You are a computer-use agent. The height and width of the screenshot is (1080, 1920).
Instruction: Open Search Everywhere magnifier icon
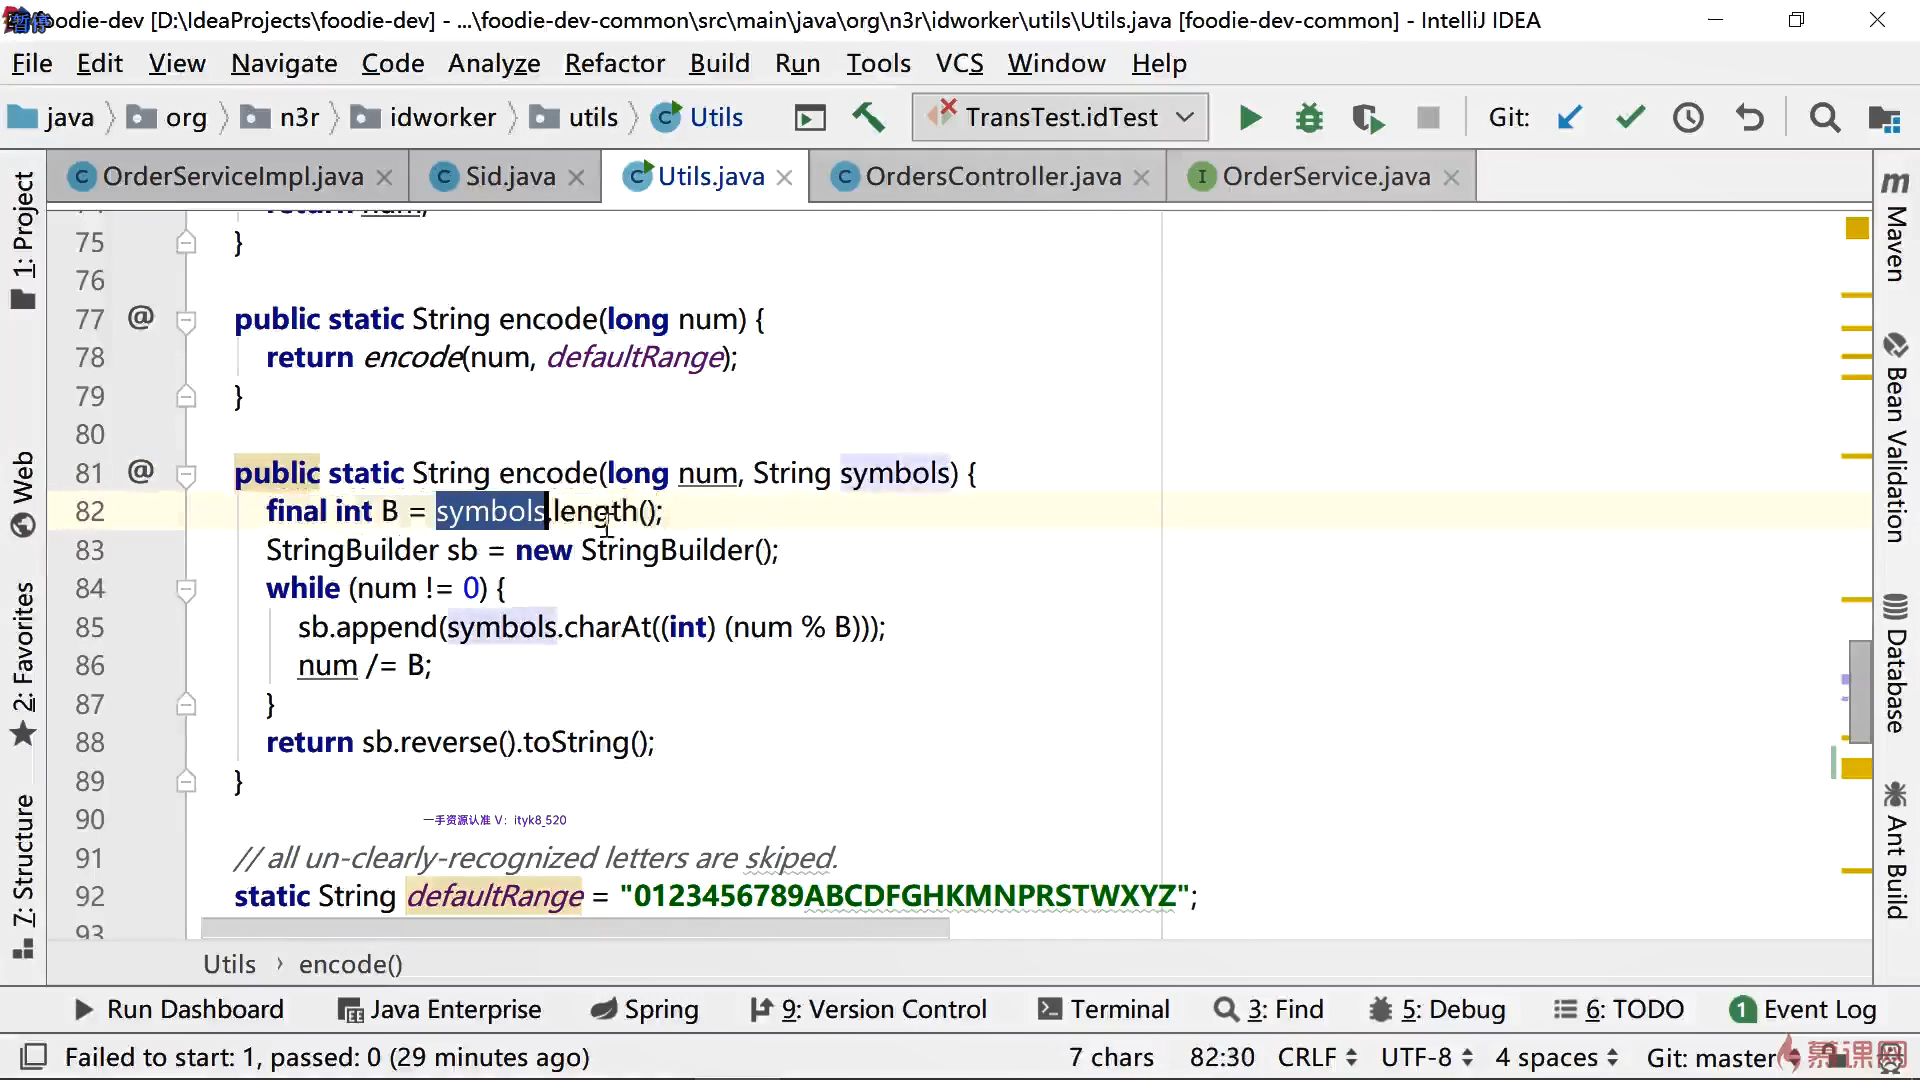pyautogui.click(x=1825, y=118)
